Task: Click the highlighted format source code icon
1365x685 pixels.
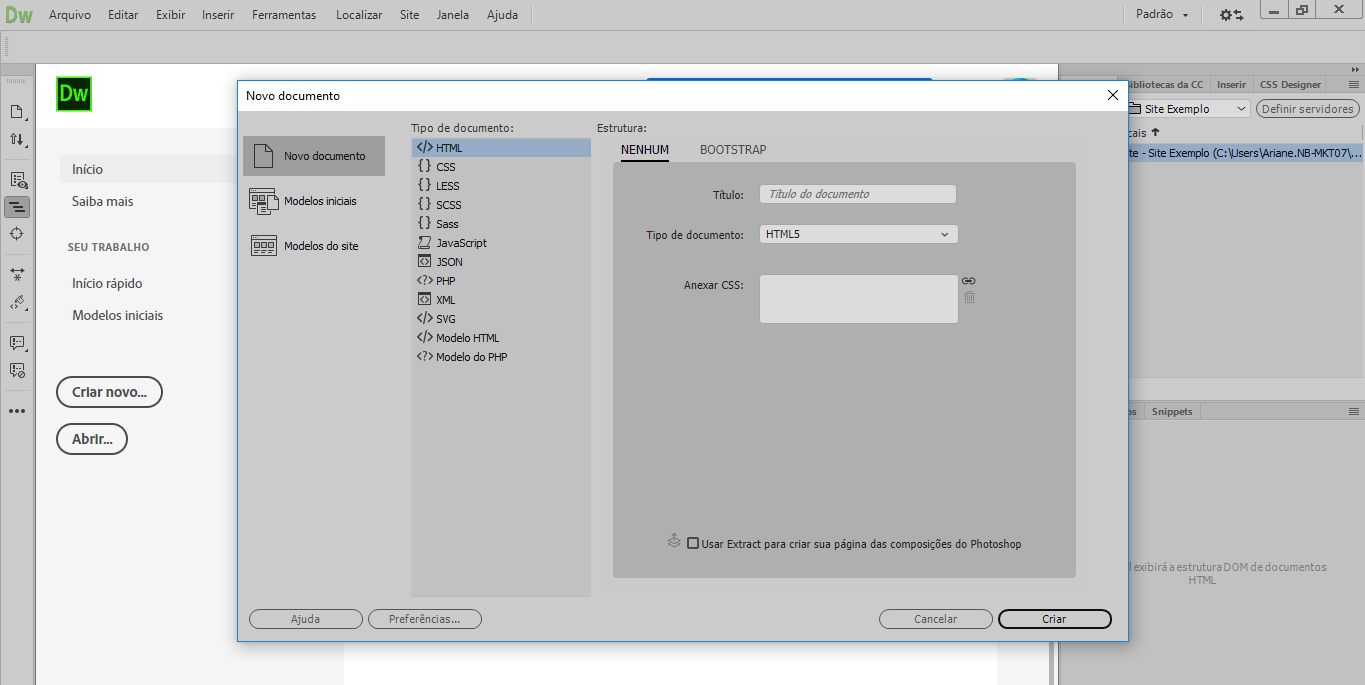Action: pyautogui.click(x=17, y=207)
